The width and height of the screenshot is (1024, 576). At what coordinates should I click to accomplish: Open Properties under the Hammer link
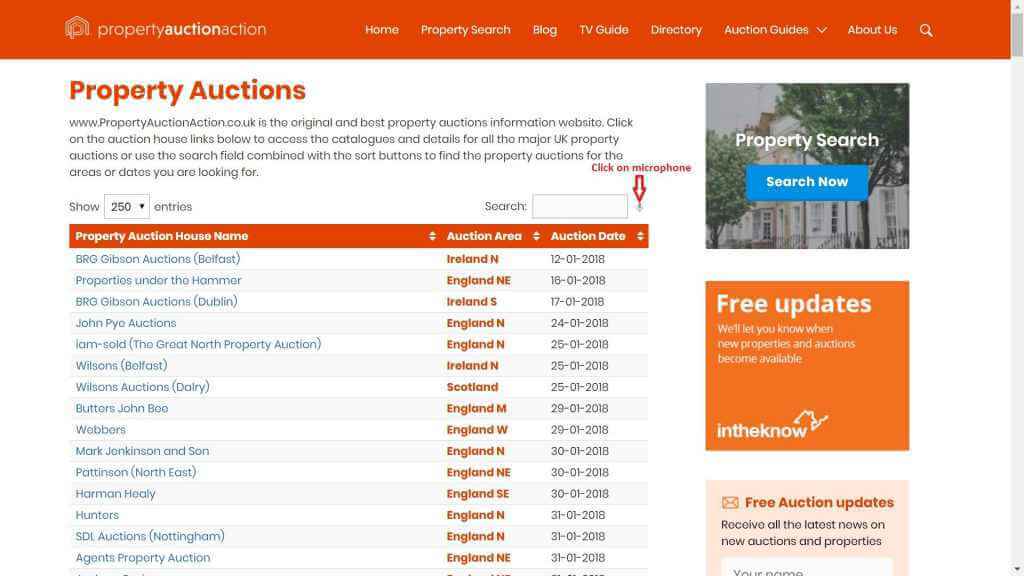[158, 280]
